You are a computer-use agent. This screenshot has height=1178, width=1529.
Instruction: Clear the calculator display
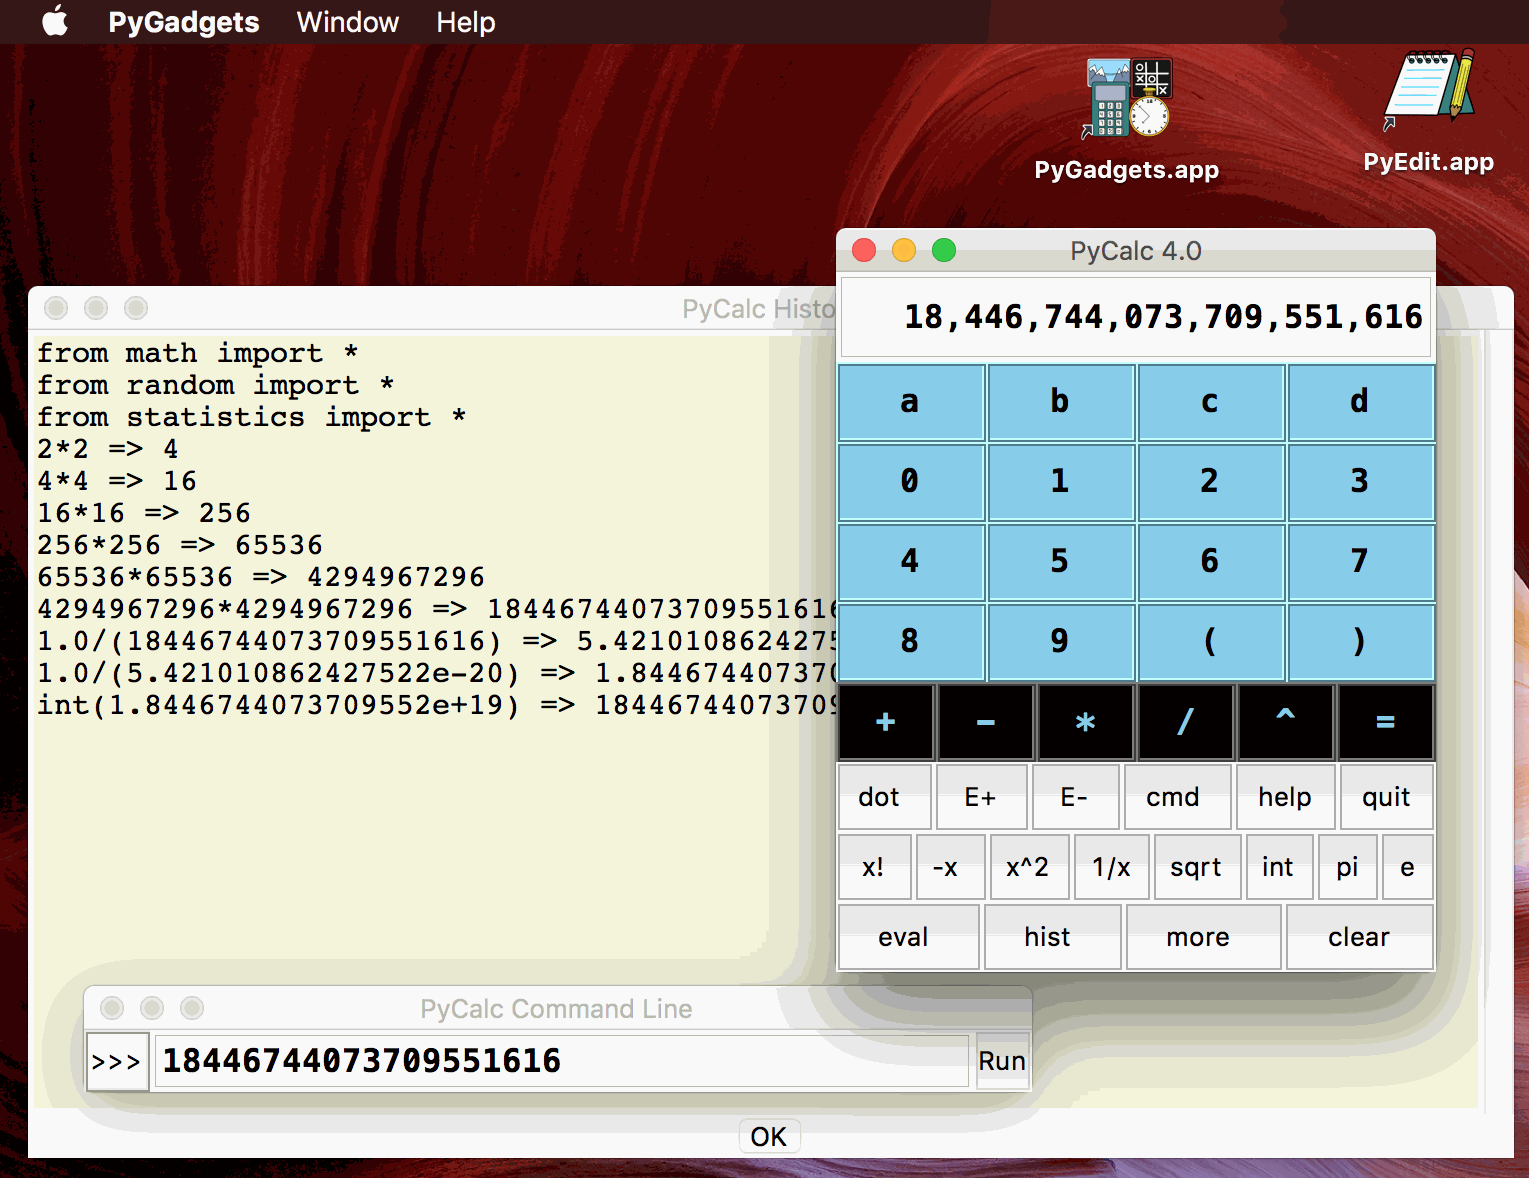[1358, 937]
